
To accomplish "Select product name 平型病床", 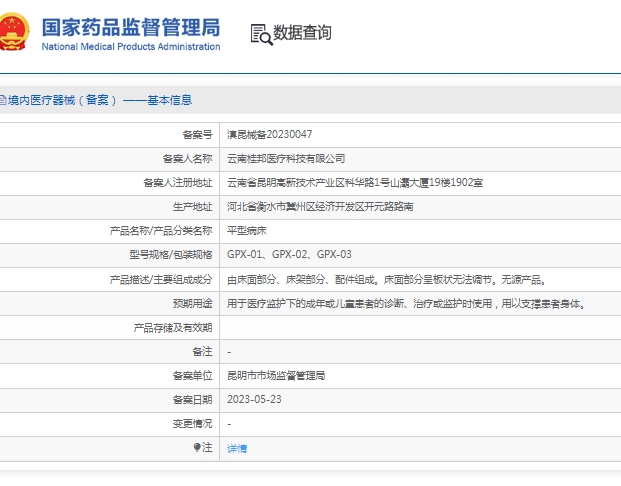I will point(247,231).
